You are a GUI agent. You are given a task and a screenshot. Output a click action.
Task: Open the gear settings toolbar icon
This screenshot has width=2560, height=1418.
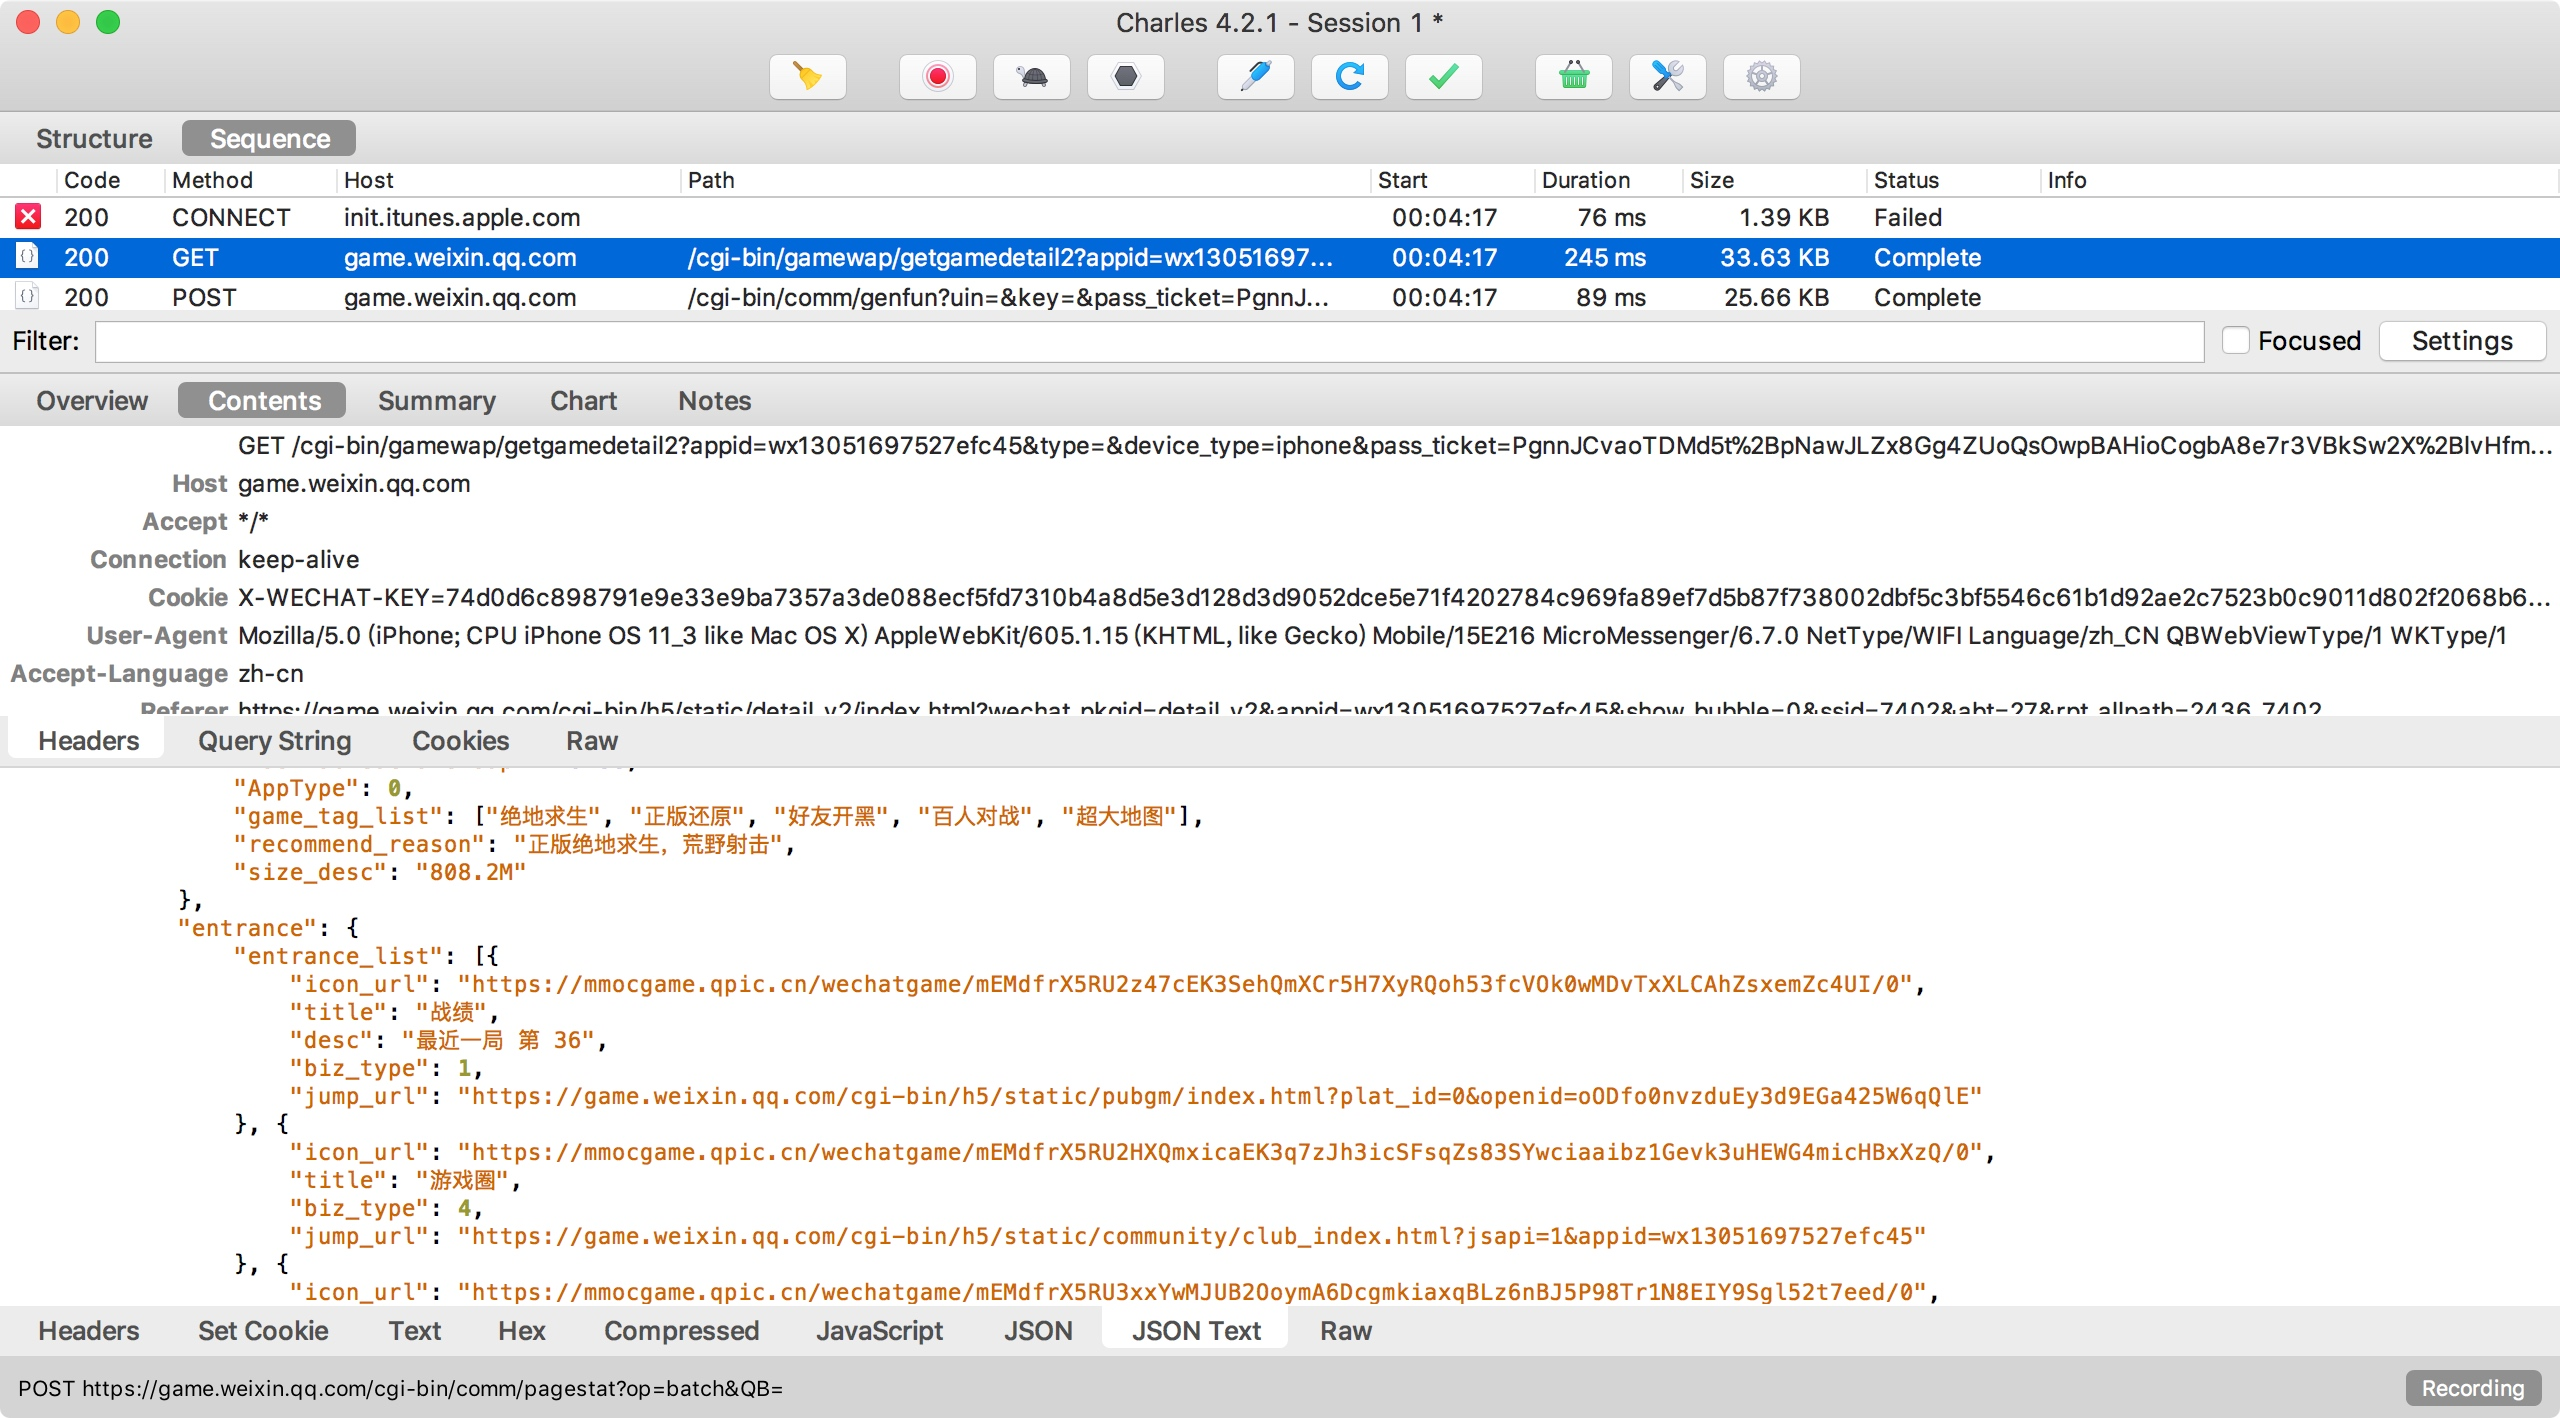1761,77
